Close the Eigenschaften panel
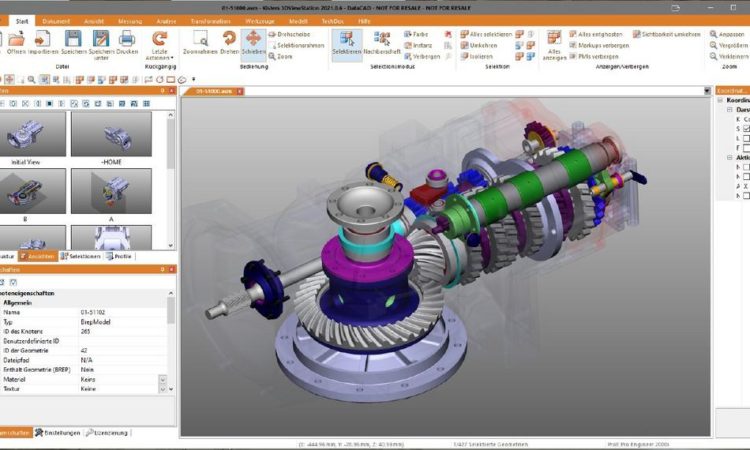This screenshot has height=450, width=750. tap(171, 270)
